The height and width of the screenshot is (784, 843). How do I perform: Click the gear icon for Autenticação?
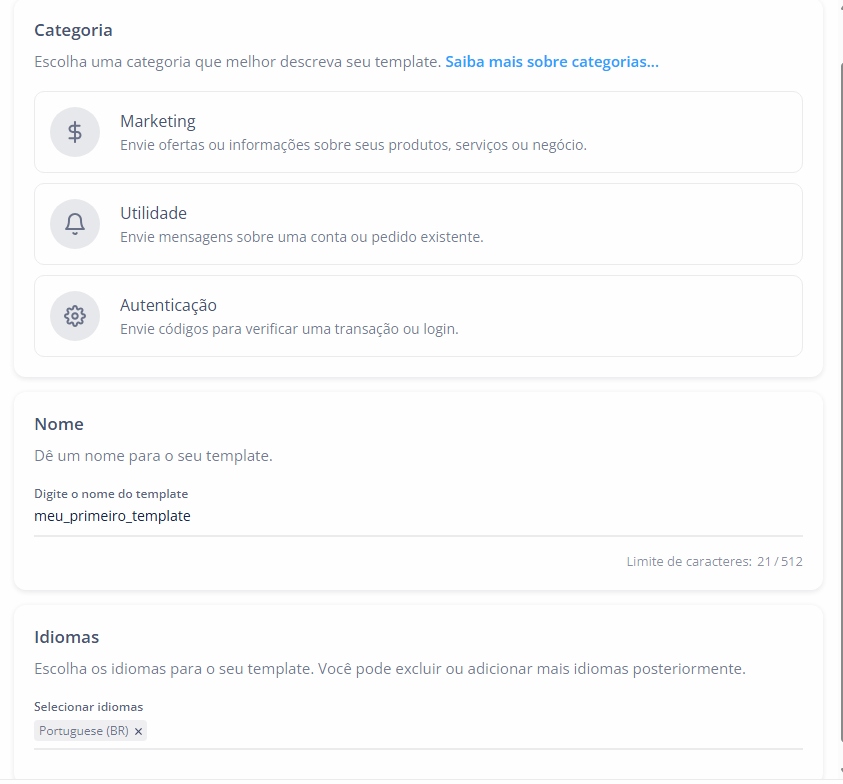[75, 316]
